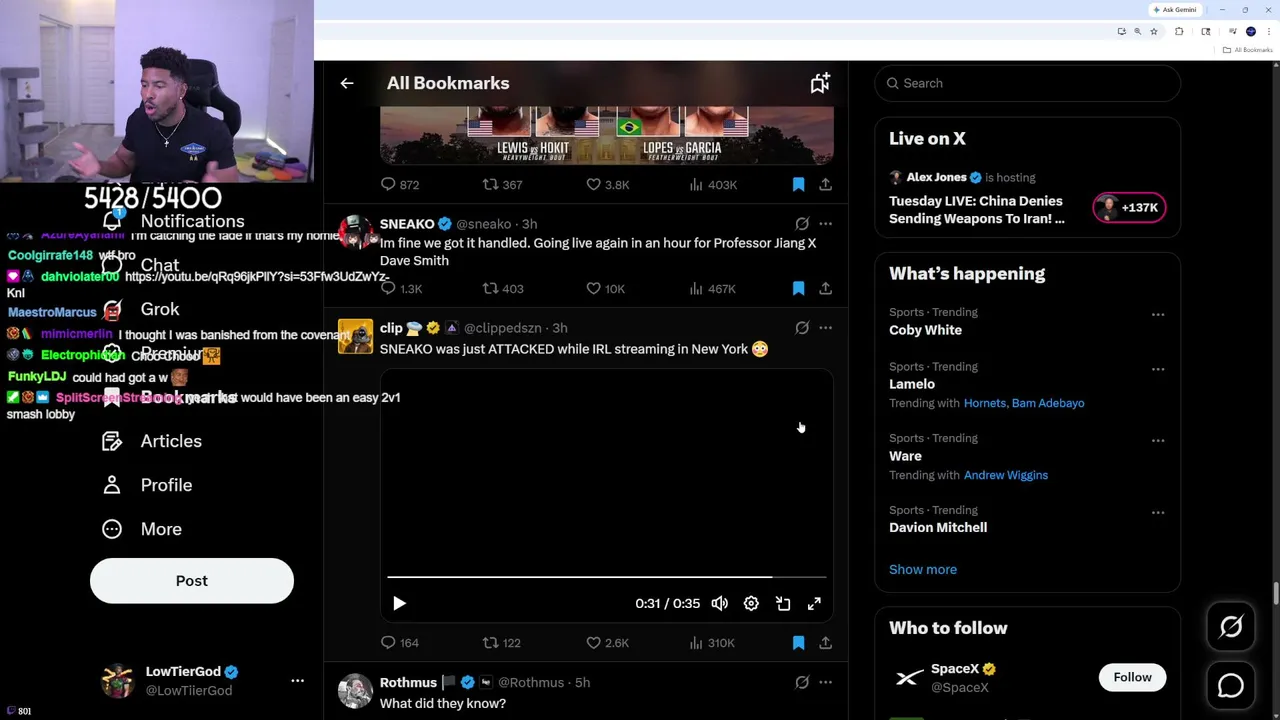
Task: Join Alex Jones live broadcast
Action: [x=977, y=209]
